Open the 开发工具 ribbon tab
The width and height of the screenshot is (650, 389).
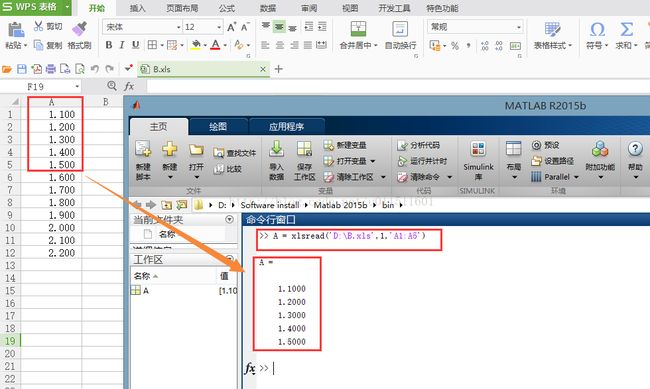pyautogui.click(x=394, y=8)
